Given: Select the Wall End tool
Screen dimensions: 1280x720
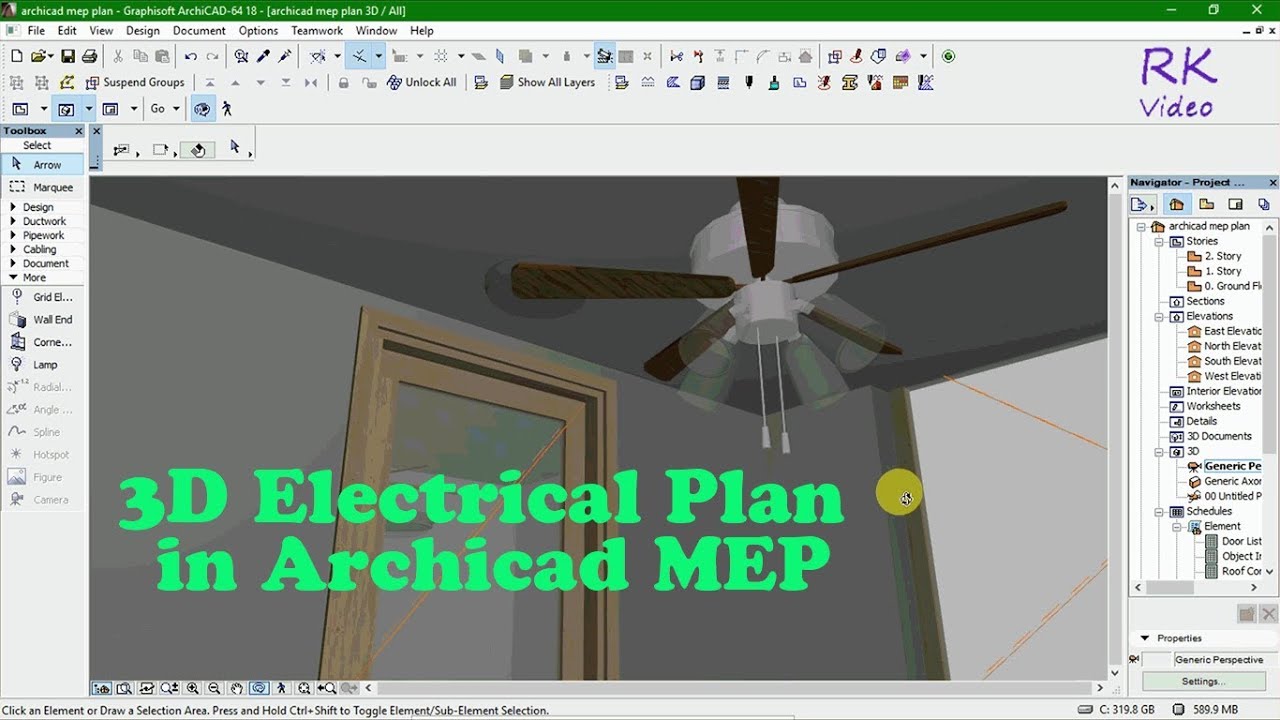Looking at the screenshot, I should coord(43,320).
